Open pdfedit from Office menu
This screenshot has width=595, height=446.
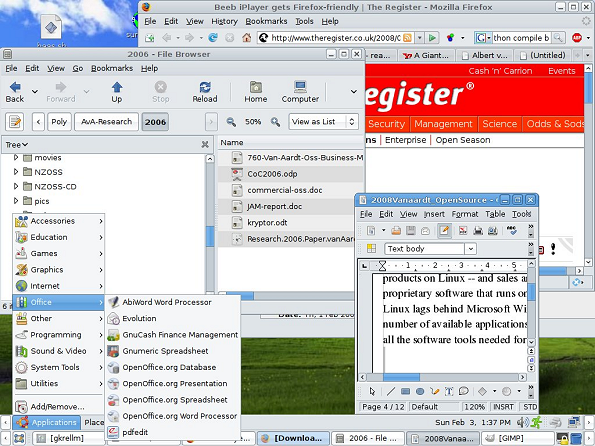173,432
